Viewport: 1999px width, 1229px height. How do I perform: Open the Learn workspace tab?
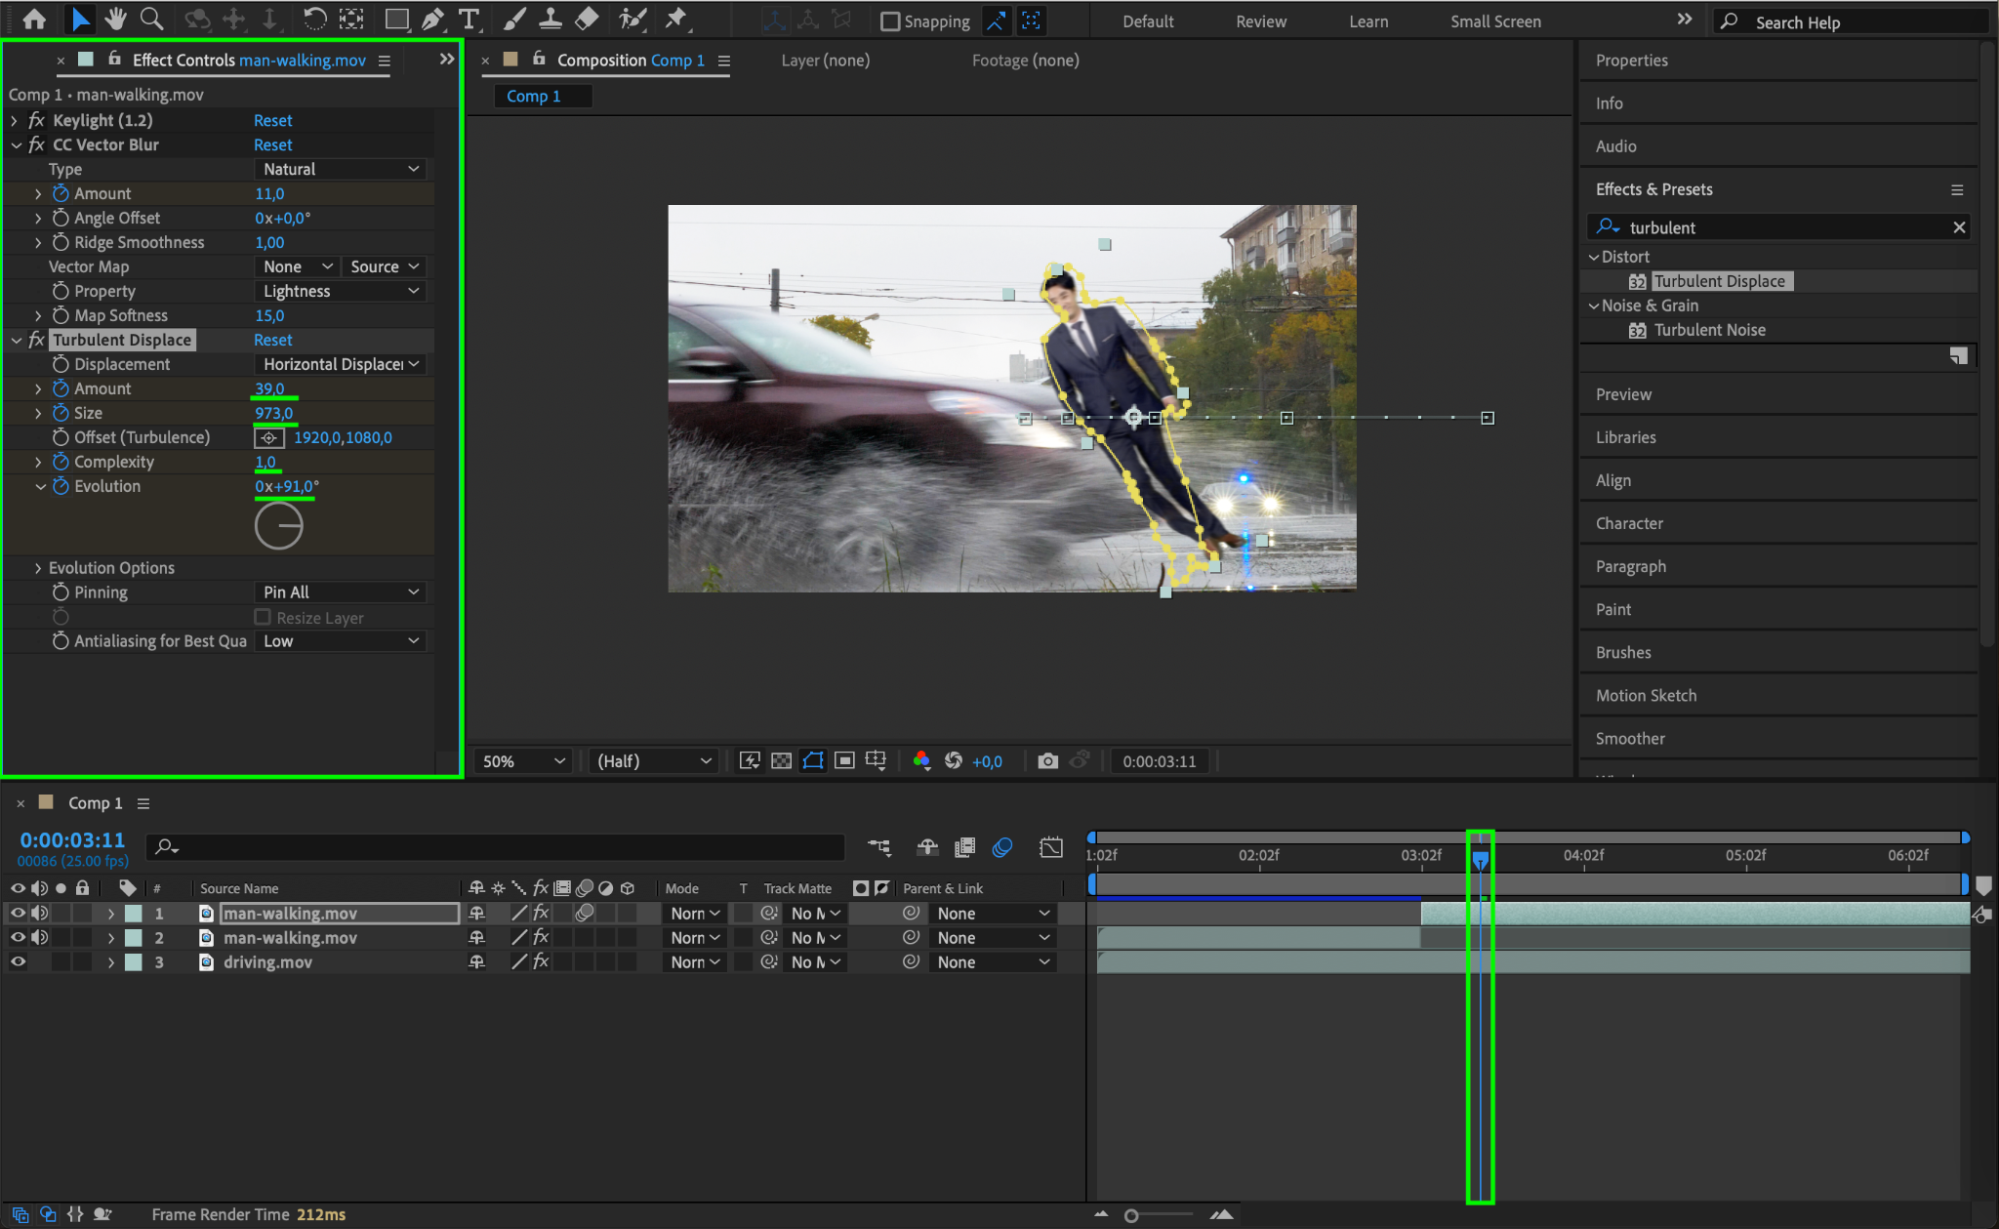(1367, 21)
